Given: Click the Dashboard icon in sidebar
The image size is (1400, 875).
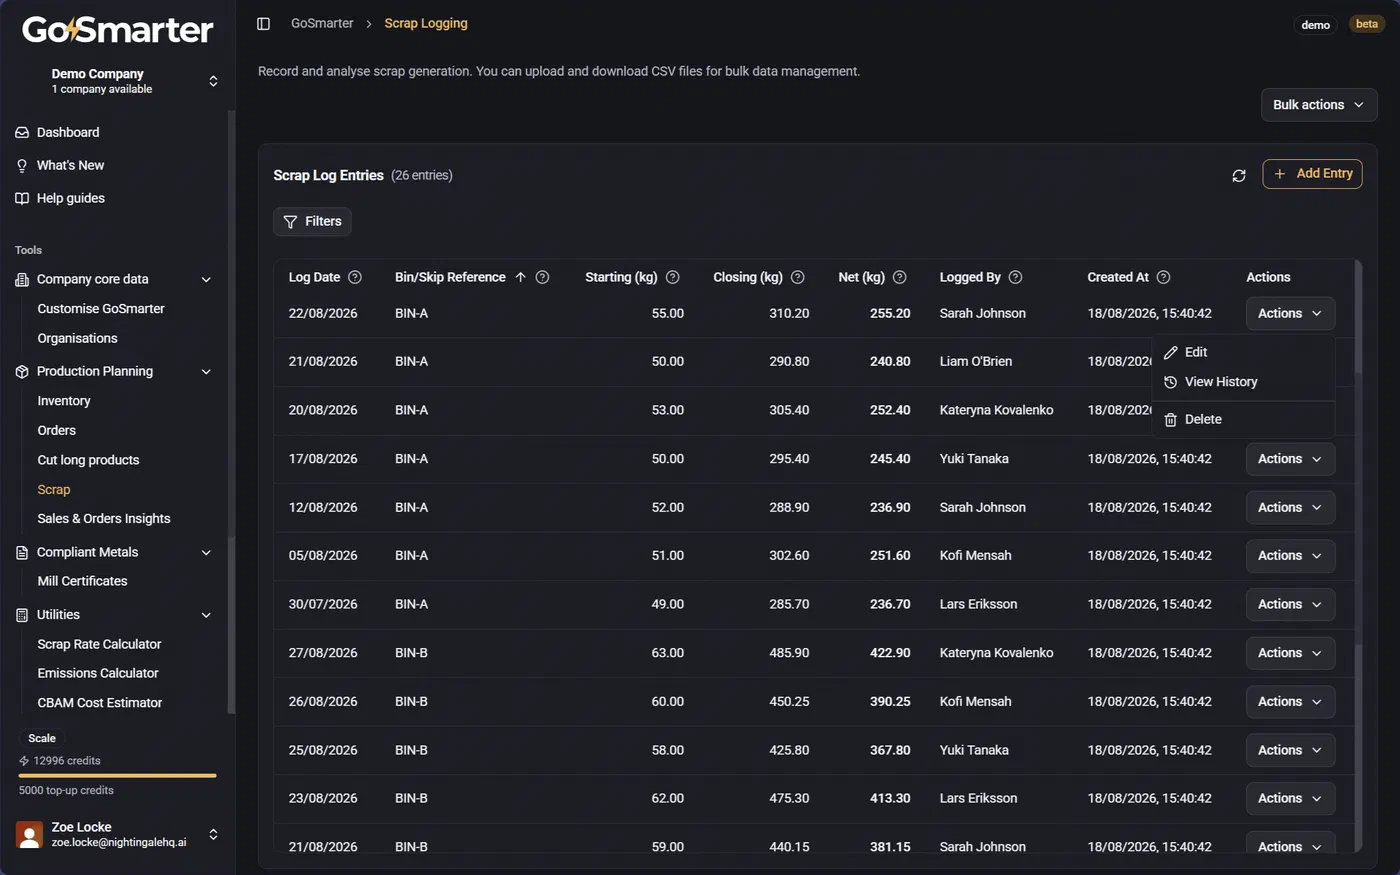Looking at the screenshot, I should (x=22, y=132).
